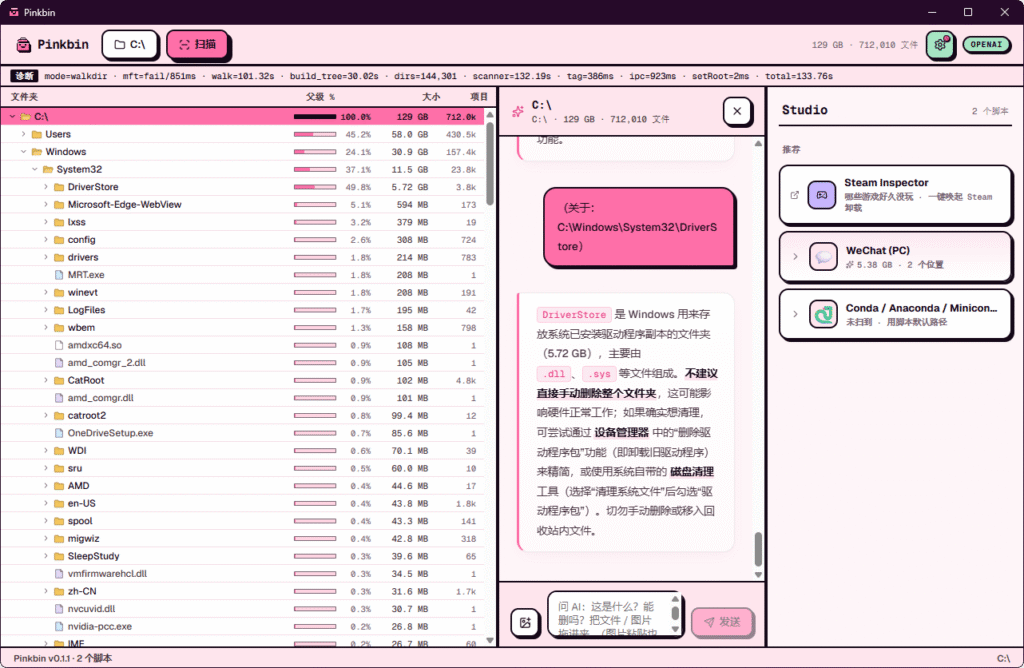Click the Conda snake icon

click(823, 314)
